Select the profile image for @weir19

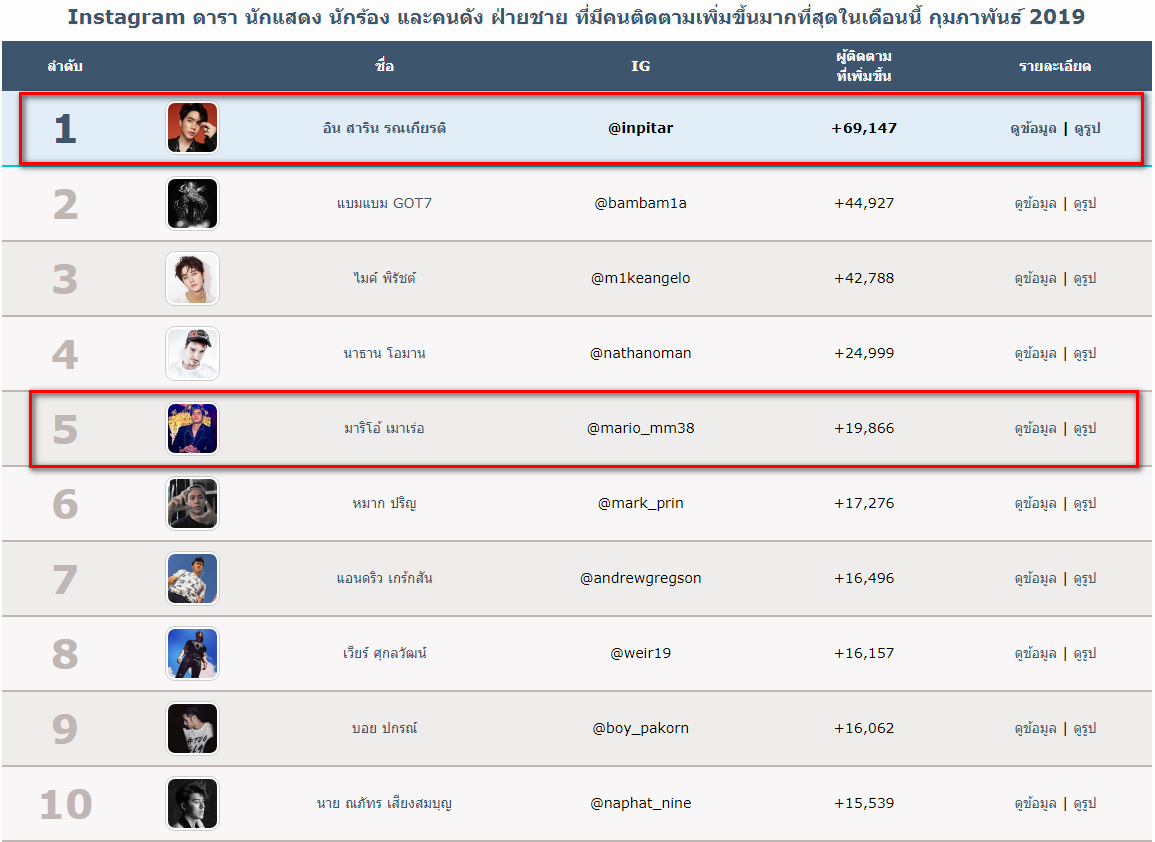pos(192,654)
